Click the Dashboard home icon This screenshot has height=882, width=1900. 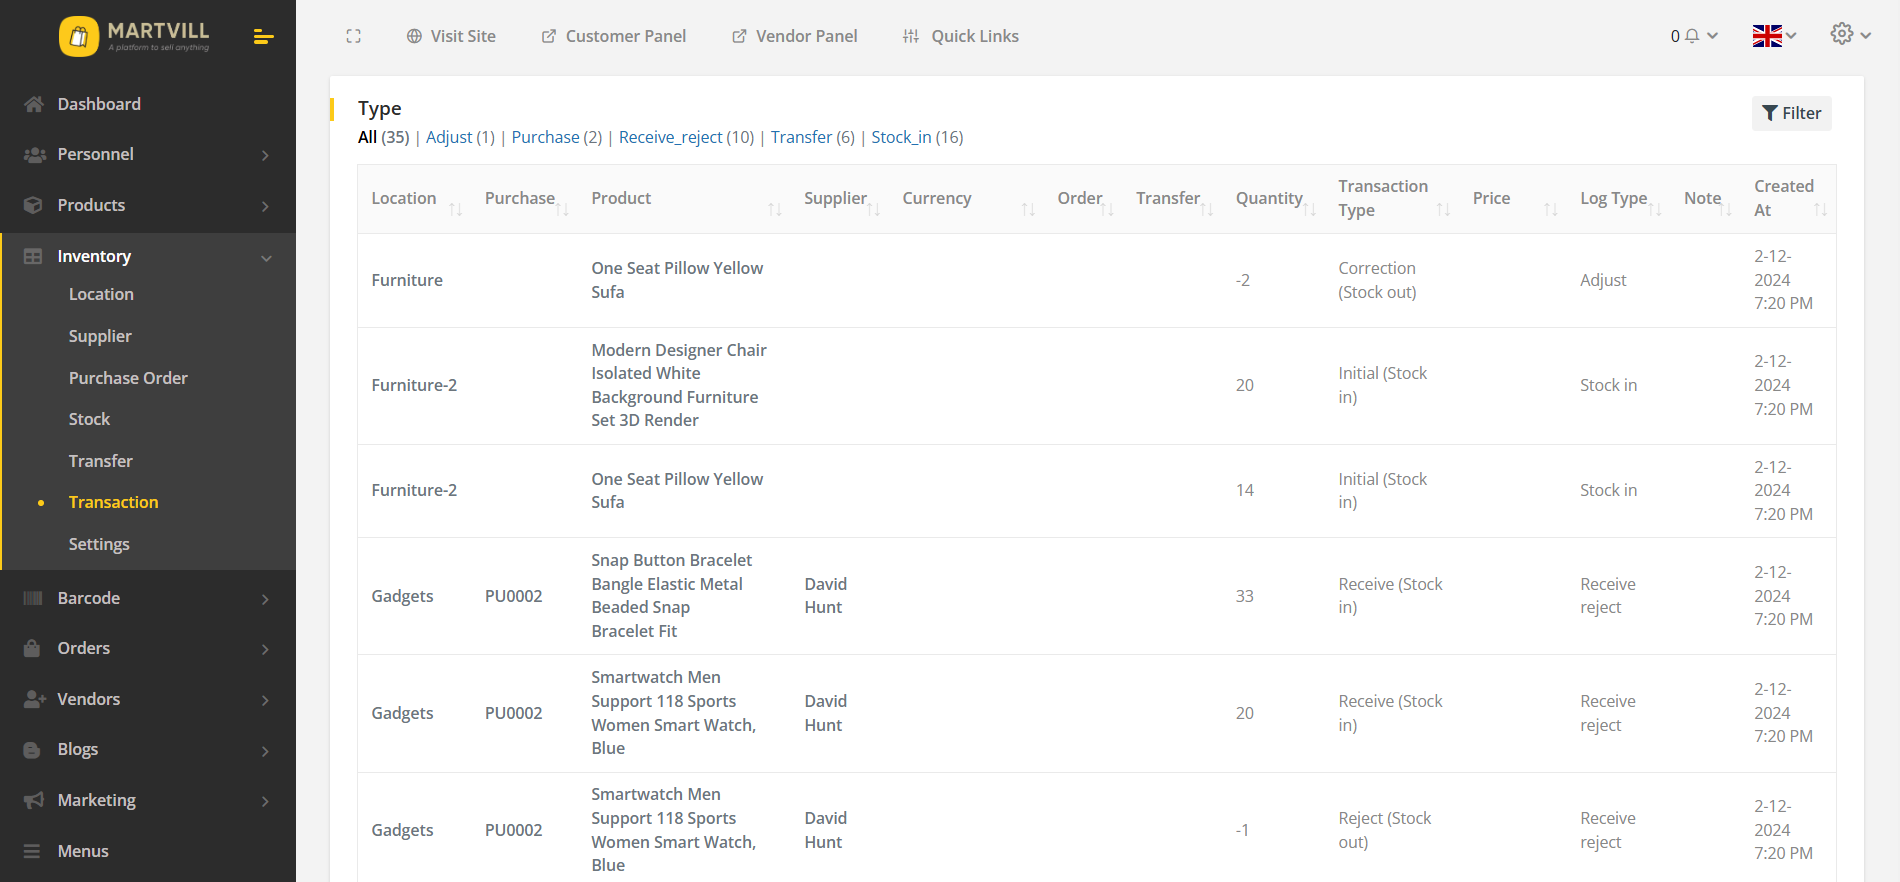[34, 104]
